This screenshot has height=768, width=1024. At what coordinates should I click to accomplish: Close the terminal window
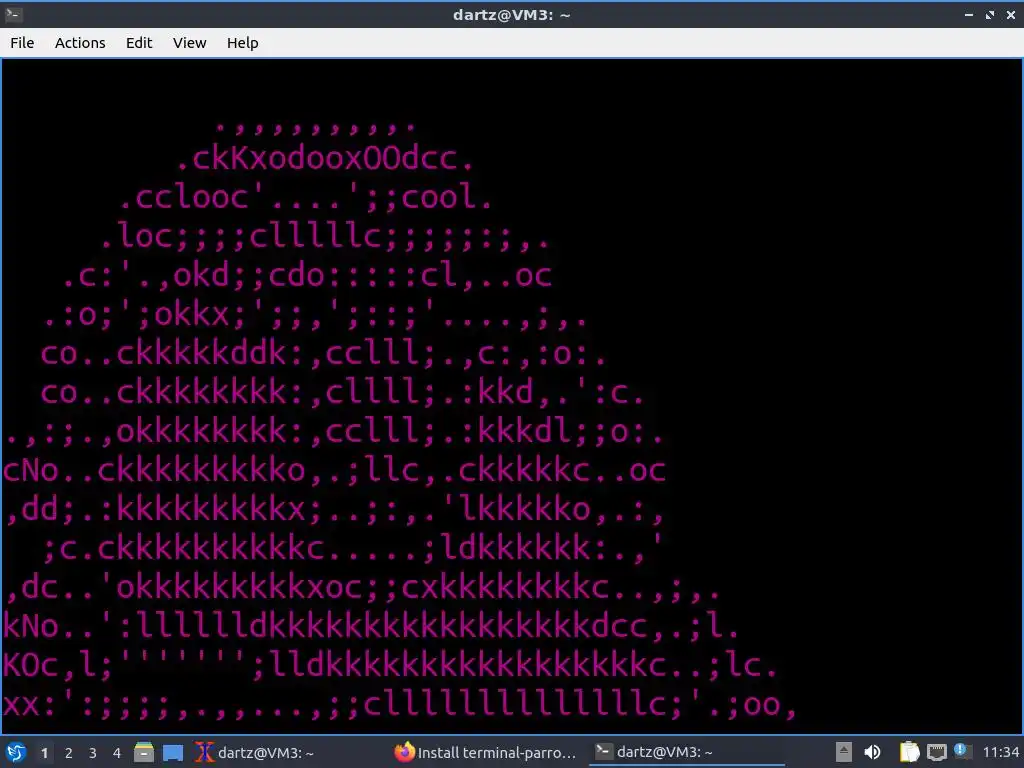[x=1011, y=14]
